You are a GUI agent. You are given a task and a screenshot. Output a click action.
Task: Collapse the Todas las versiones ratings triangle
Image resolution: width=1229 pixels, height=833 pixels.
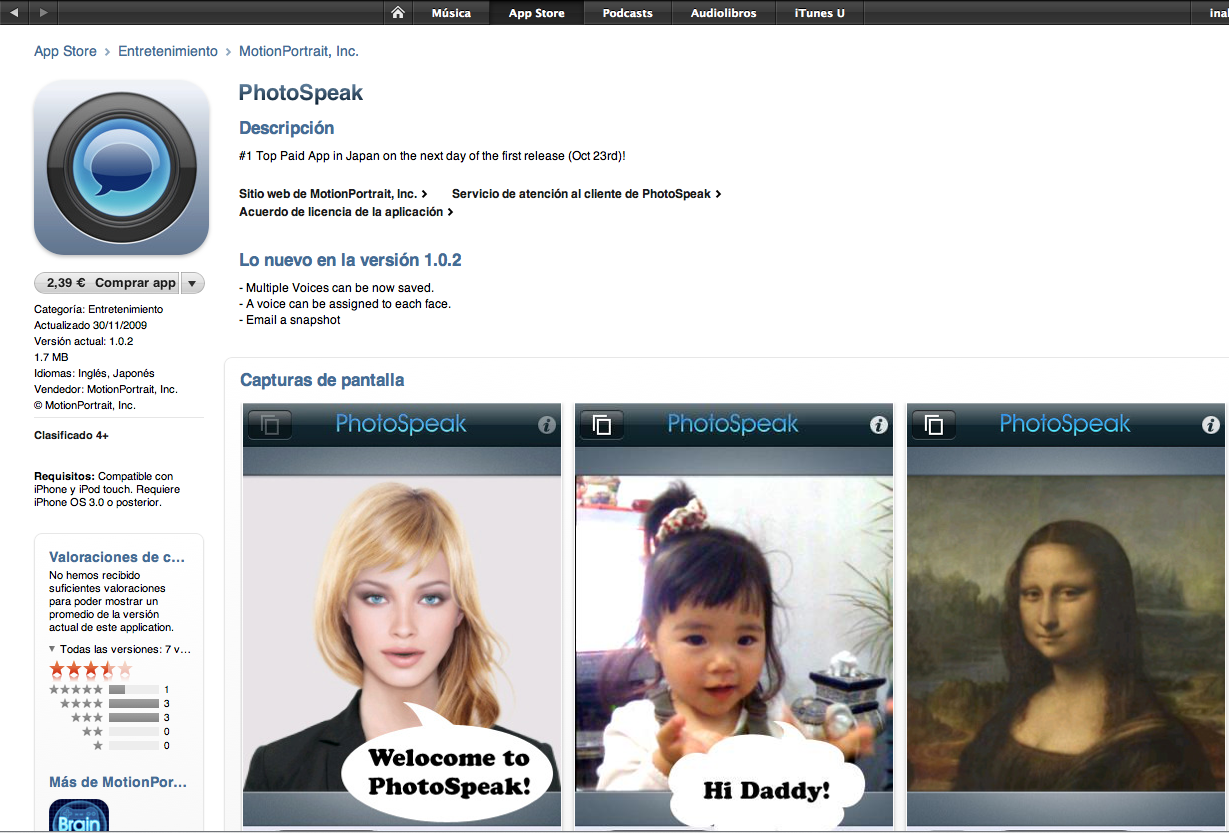click(52, 649)
